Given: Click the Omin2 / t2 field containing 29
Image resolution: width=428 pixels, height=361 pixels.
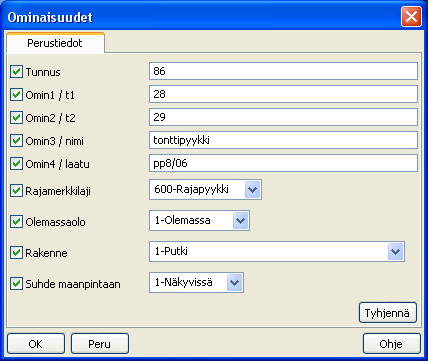Looking at the screenshot, I should (283, 117).
